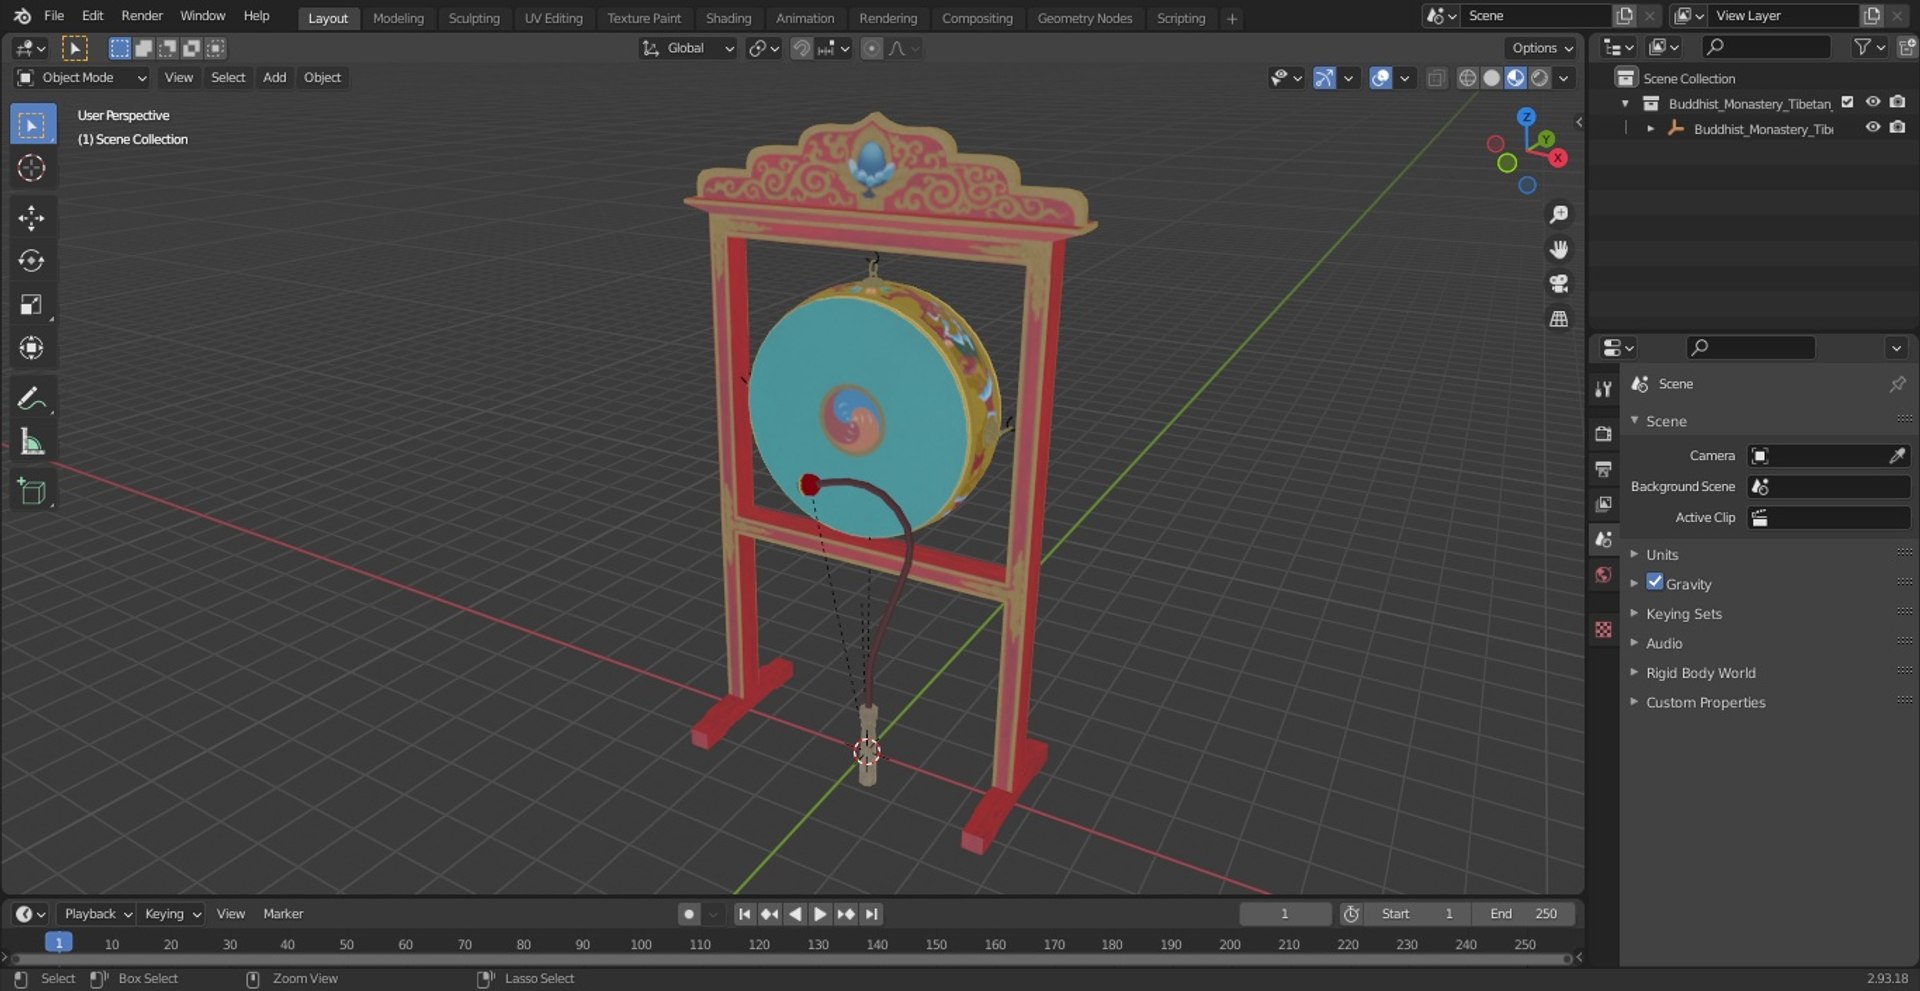Image resolution: width=1920 pixels, height=991 pixels.
Task: Toggle the camera view icon
Action: tap(1558, 284)
